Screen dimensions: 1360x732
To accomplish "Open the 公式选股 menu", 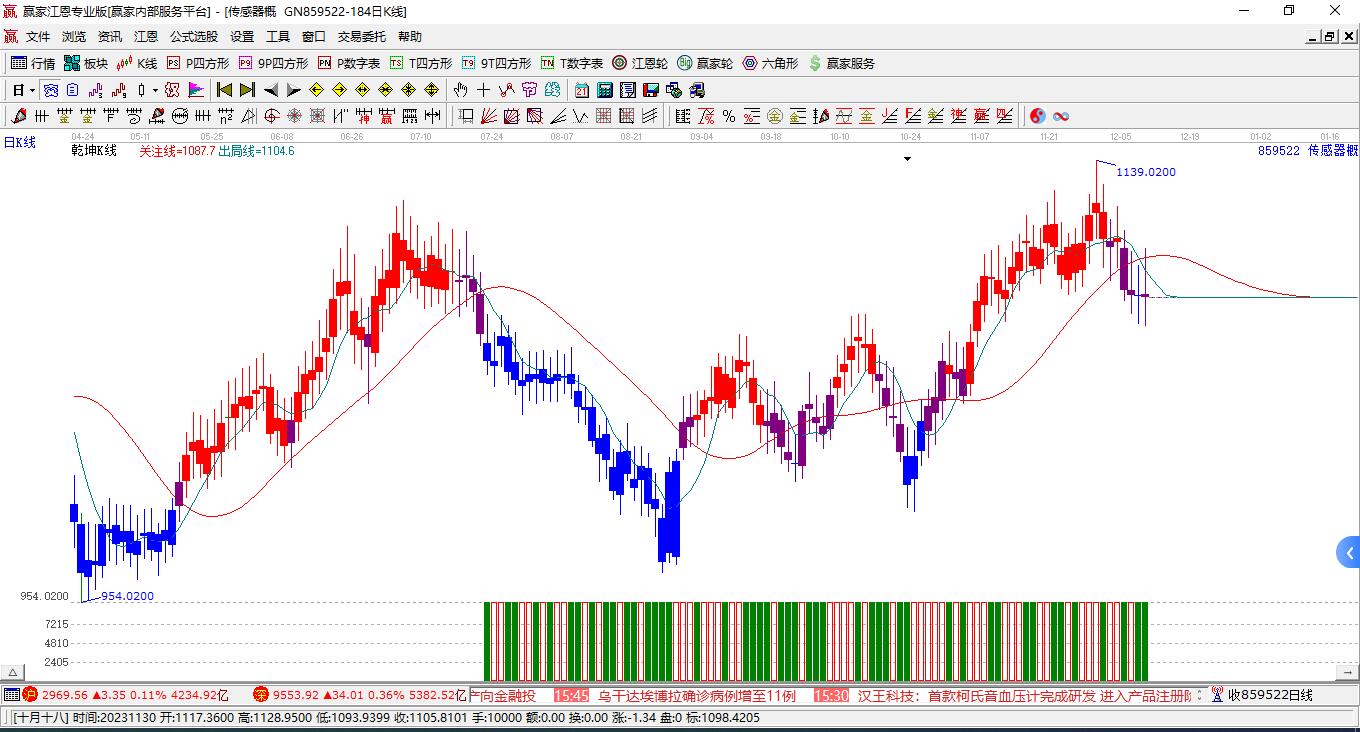I will (194, 36).
